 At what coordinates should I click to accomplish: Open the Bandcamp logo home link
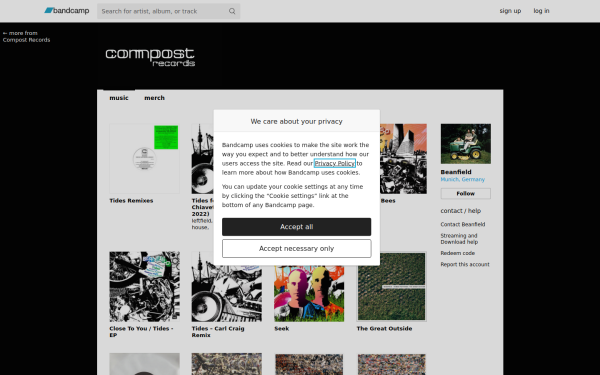click(67, 11)
